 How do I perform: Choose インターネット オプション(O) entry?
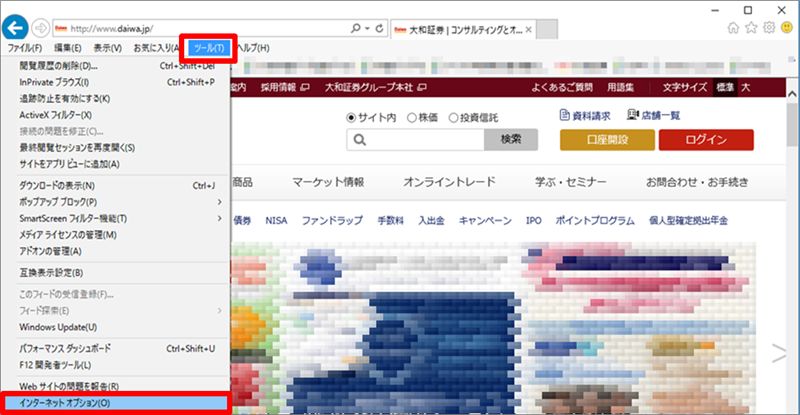(116, 403)
